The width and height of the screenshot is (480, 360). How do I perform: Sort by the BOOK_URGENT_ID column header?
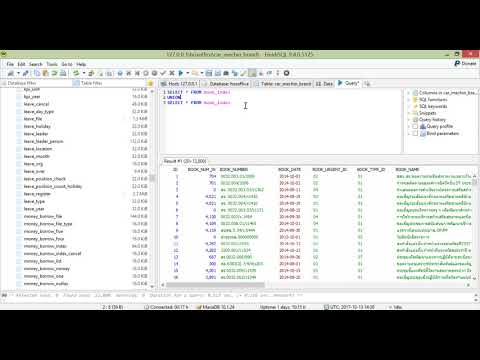329,170
